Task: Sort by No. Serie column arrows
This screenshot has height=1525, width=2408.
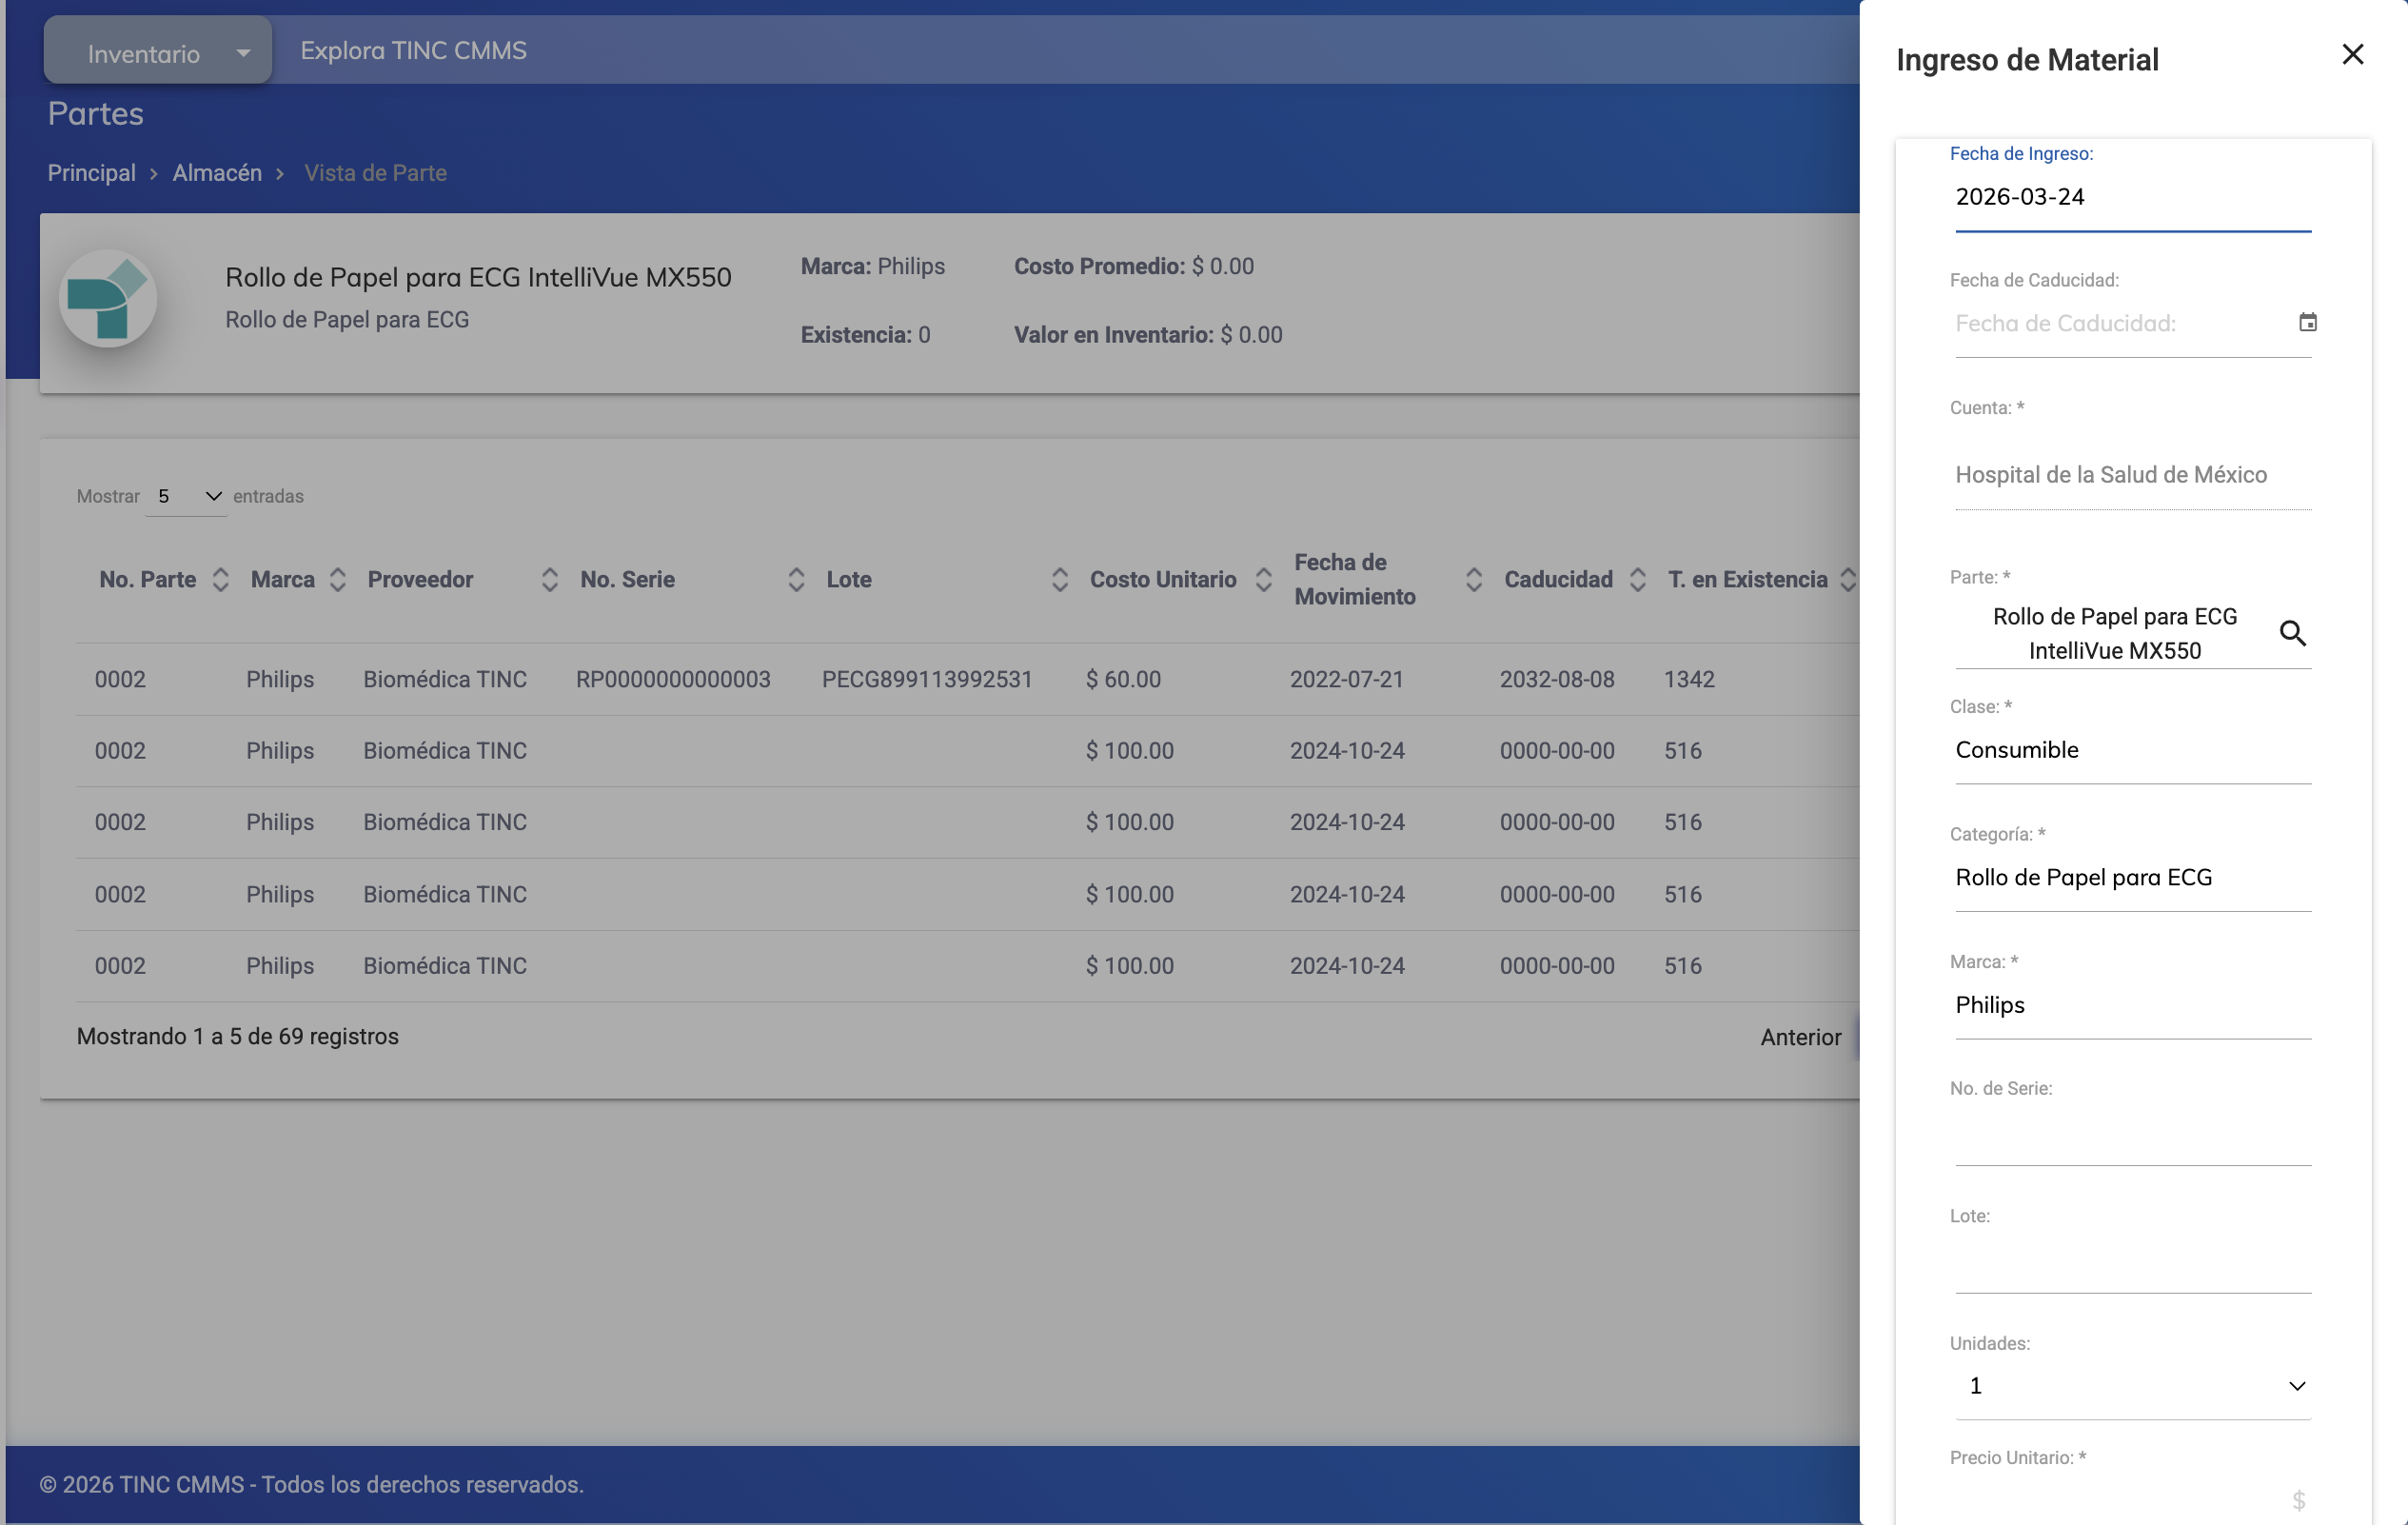Action: point(796,579)
